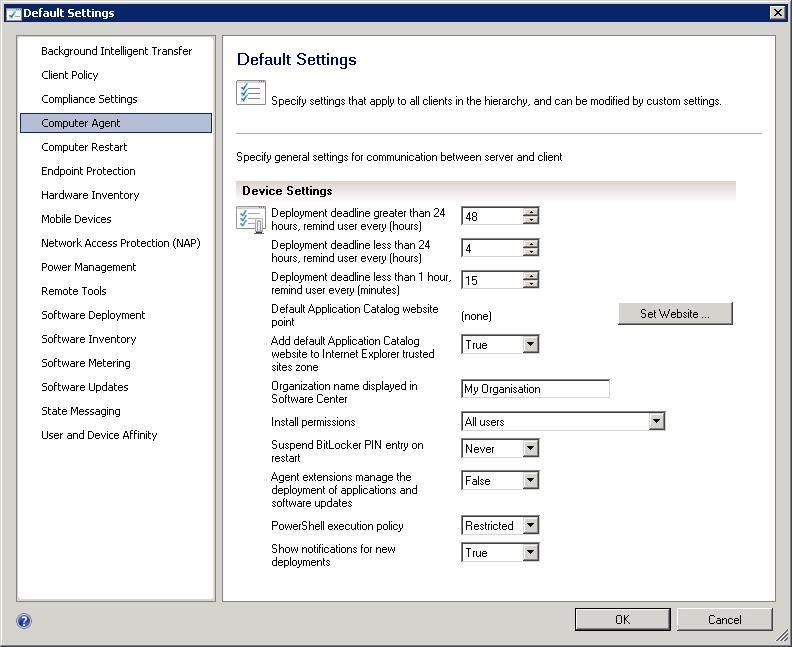Switch to Software Updates settings

pyautogui.click(x=84, y=387)
